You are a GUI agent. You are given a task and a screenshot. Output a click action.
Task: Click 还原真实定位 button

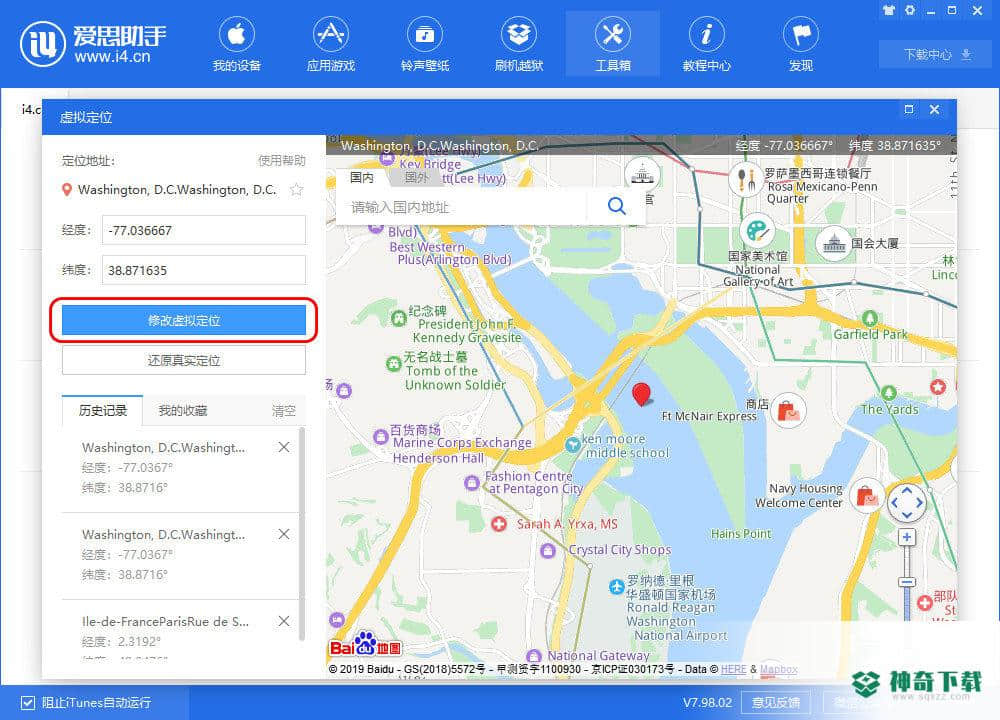[x=184, y=360]
